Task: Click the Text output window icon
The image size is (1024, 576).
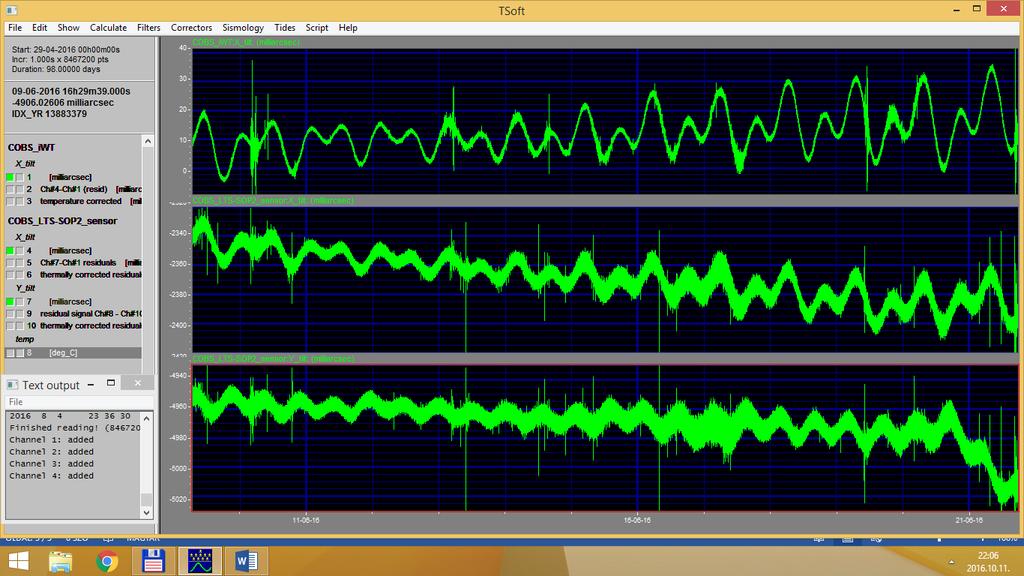Action: (x=12, y=385)
